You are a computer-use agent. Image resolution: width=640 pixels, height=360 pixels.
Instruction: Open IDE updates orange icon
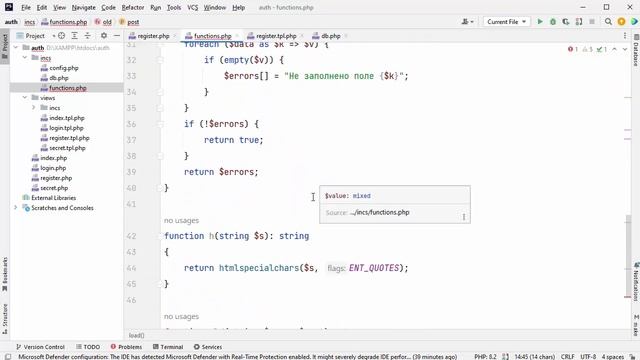pyautogui.click(x=621, y=22)
